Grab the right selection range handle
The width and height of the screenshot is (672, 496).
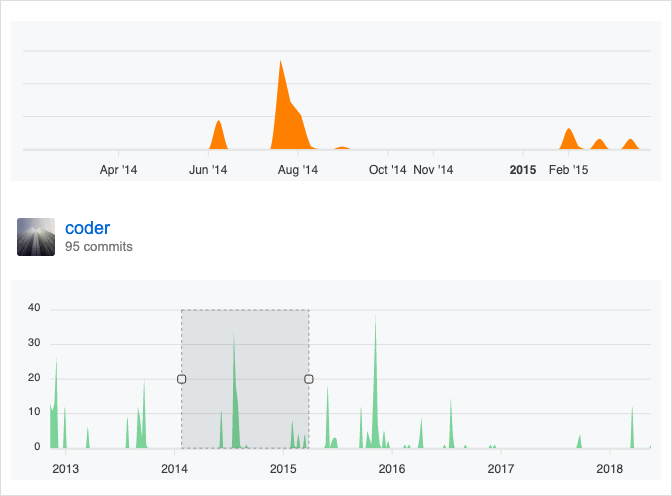click(x=309, y=379)
